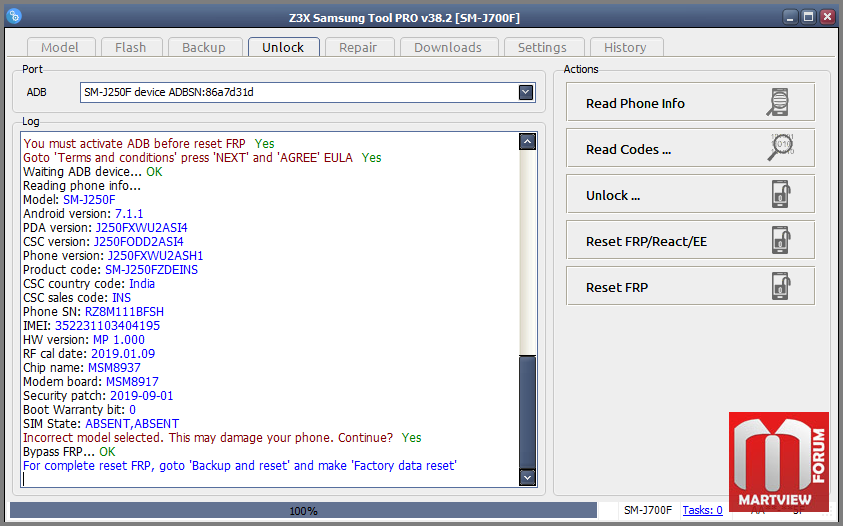Click the Android version 7.1.1
The image size is (843, 526).
pyautogui.click(x=129, y=214)
